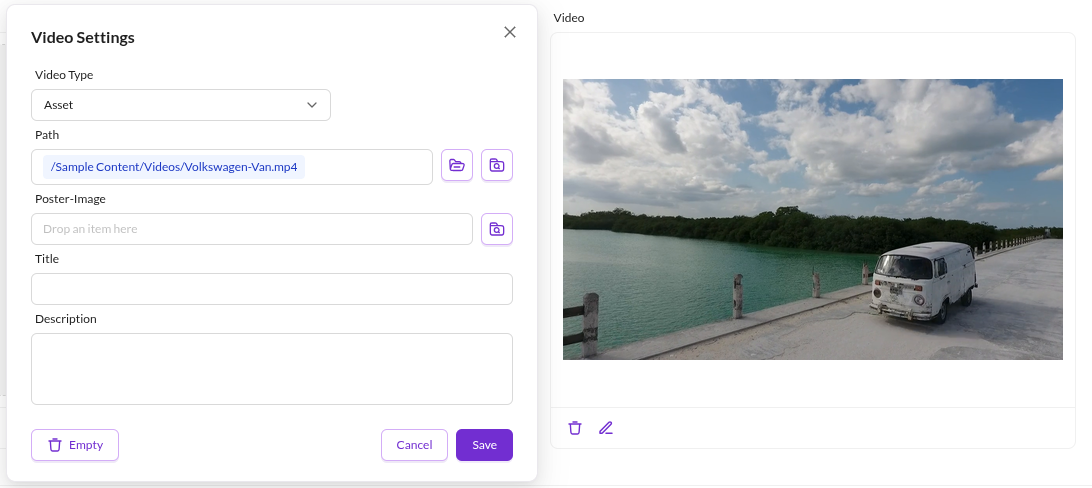
Task: Focus the Description text area
Action: tap(272, 369)
